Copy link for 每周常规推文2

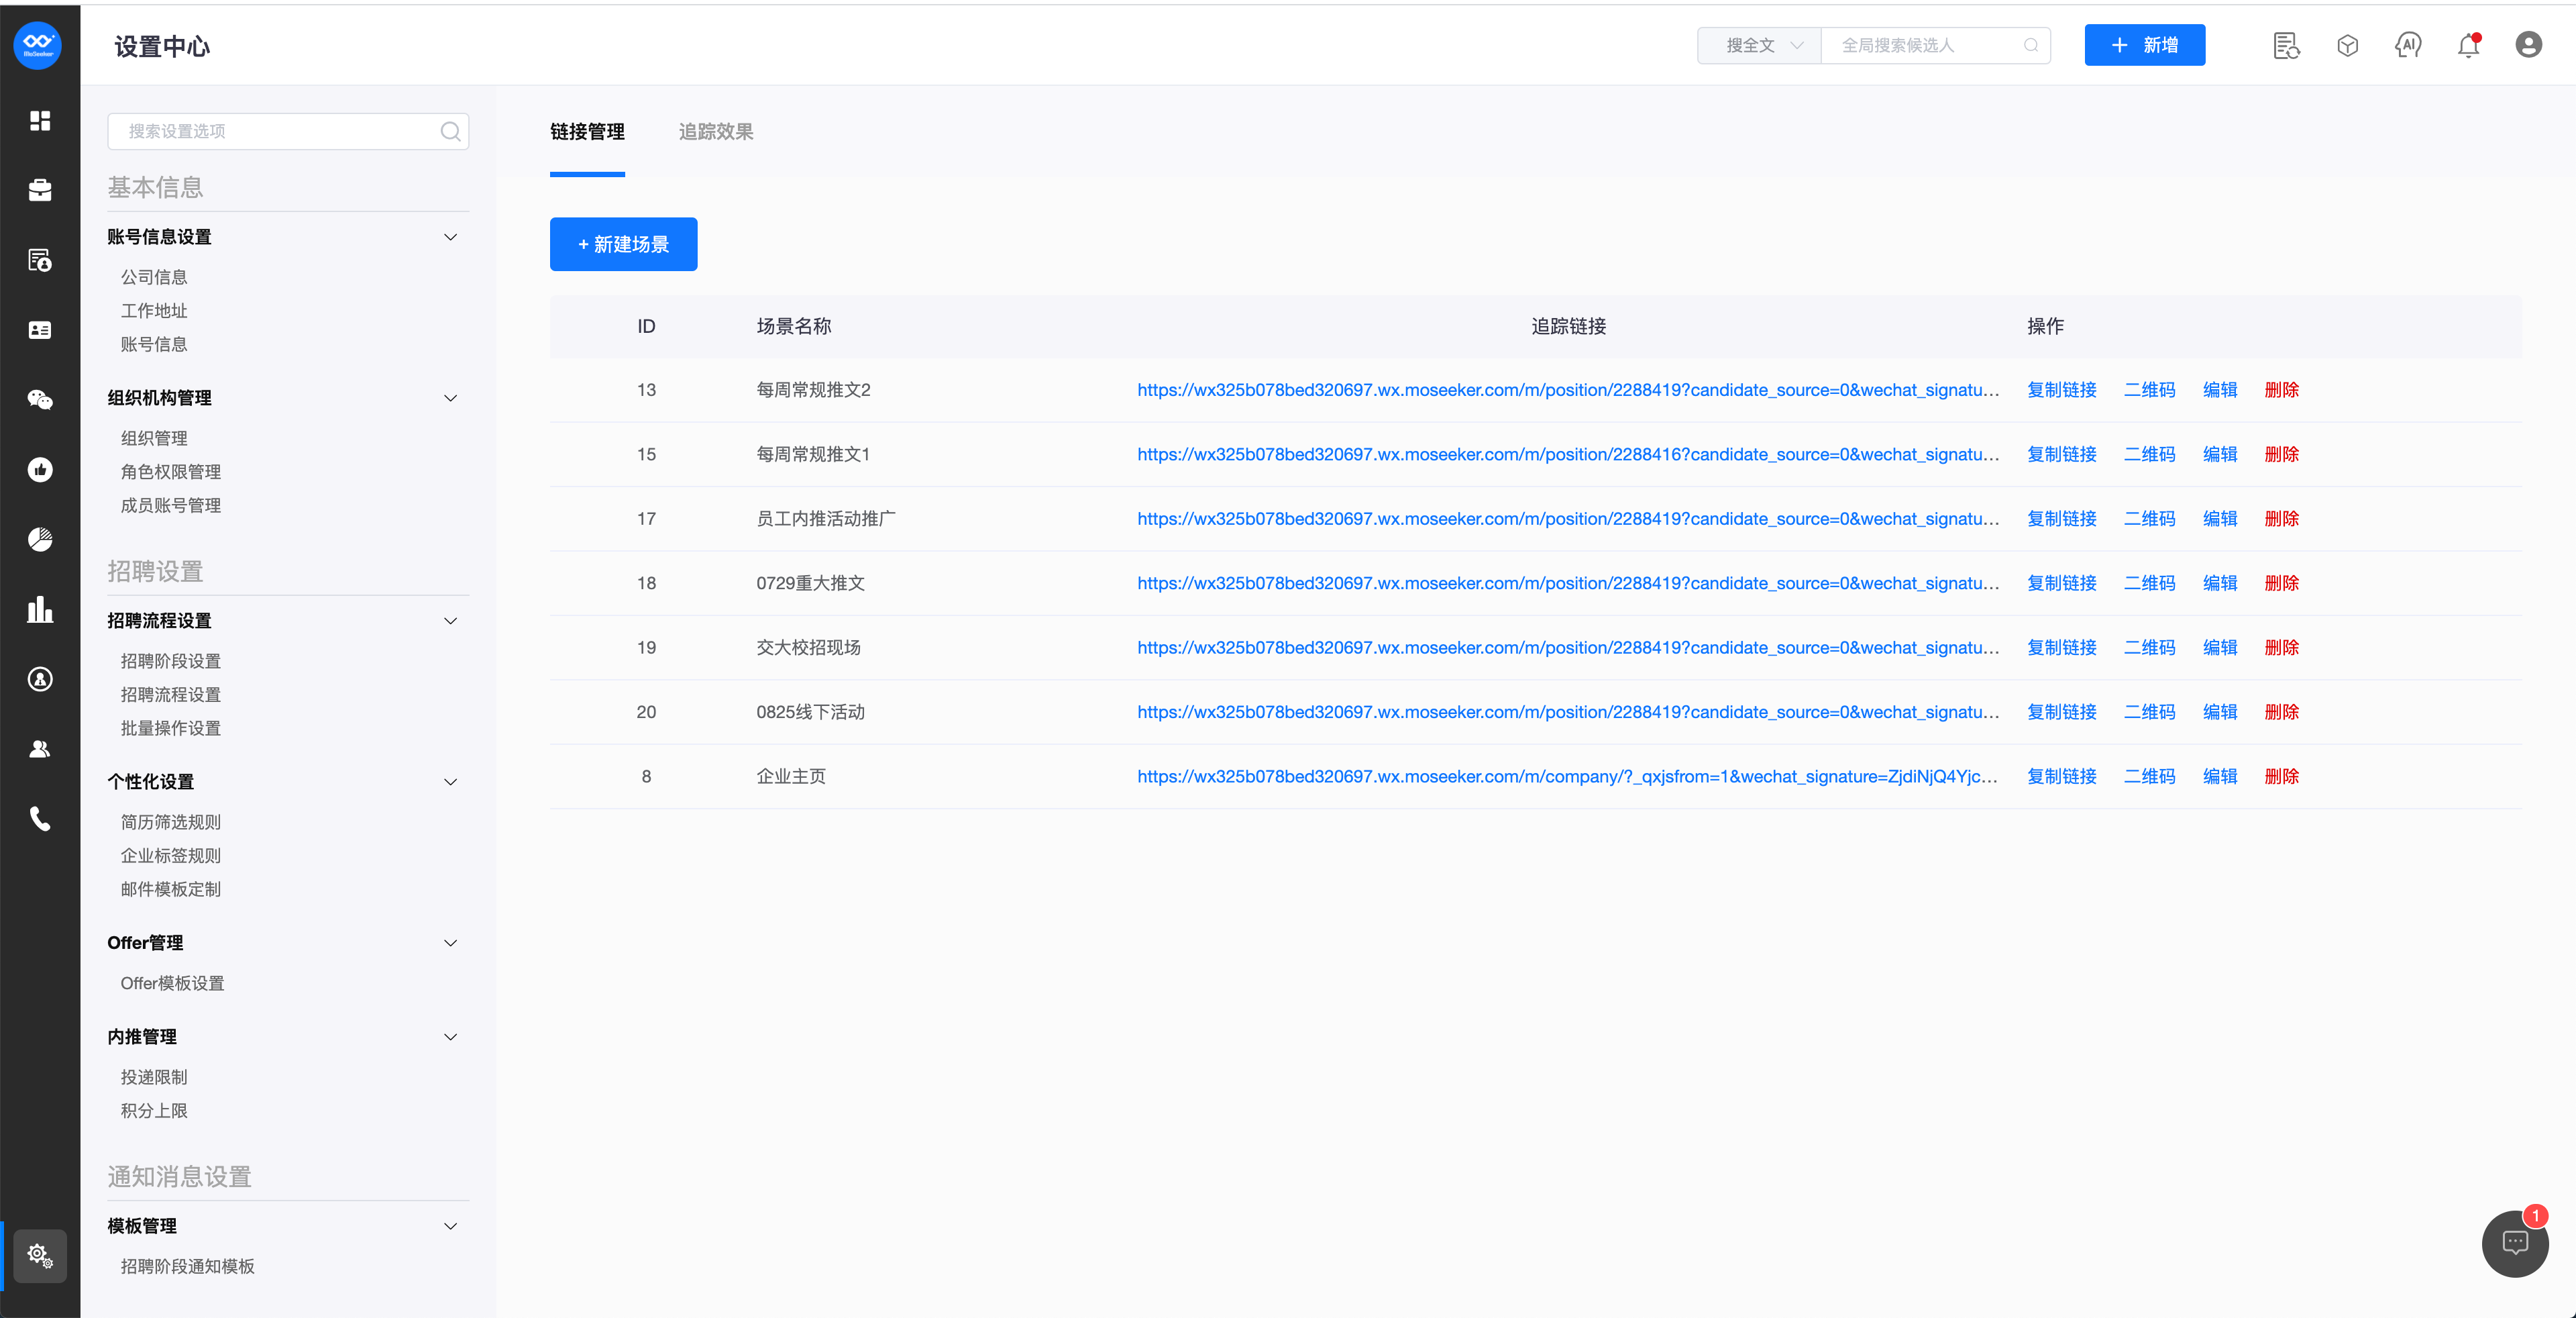click(2061, 390)
